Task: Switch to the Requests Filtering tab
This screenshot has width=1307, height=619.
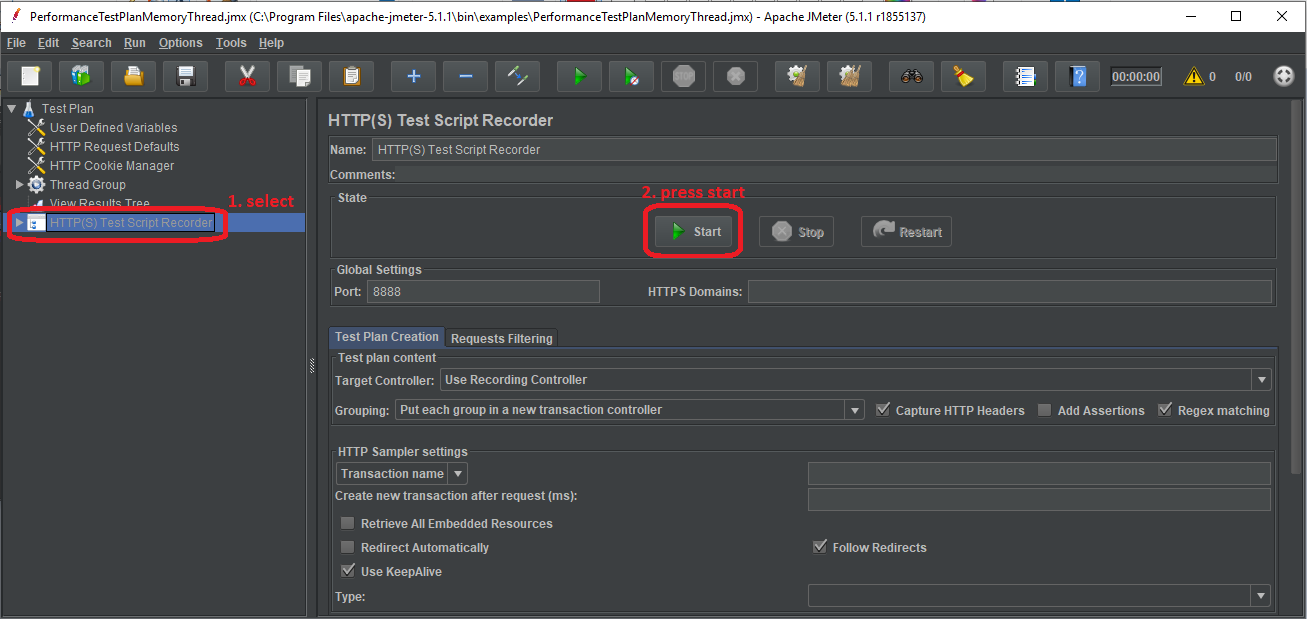Action: click(501, 338)
